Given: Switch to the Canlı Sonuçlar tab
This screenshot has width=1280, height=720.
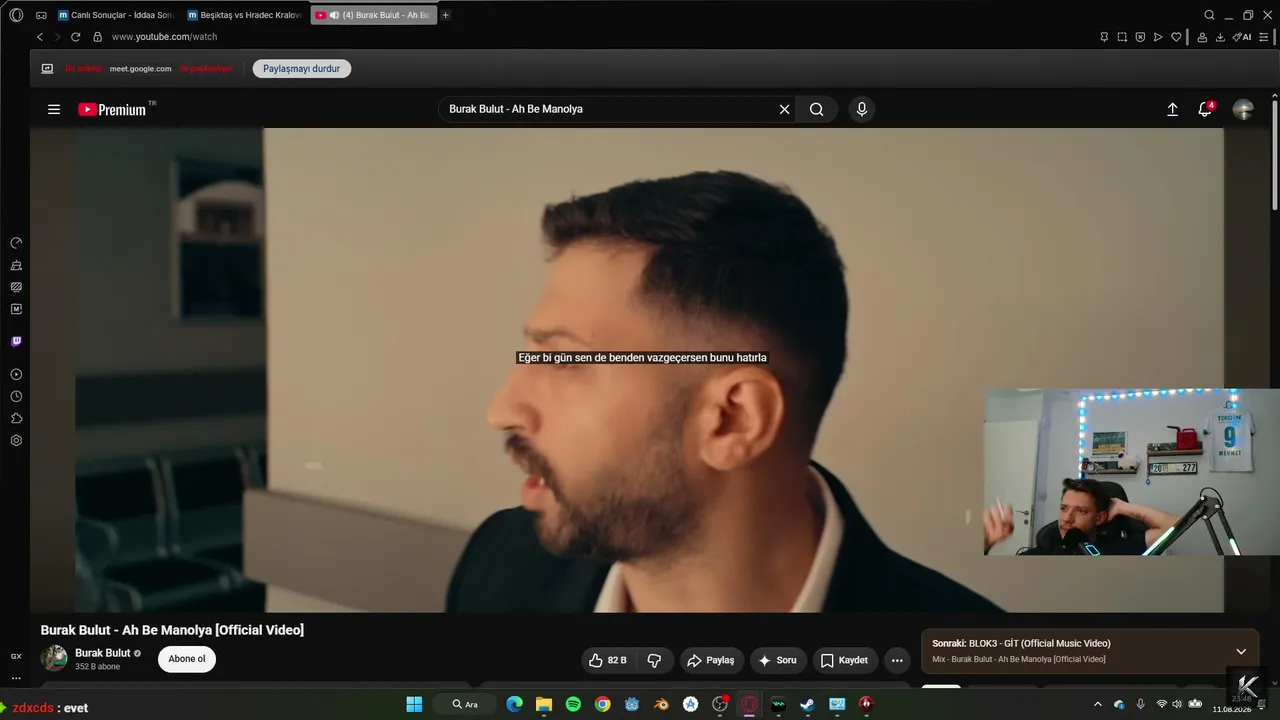Looking at the screenshot, I should click(116, 15).
